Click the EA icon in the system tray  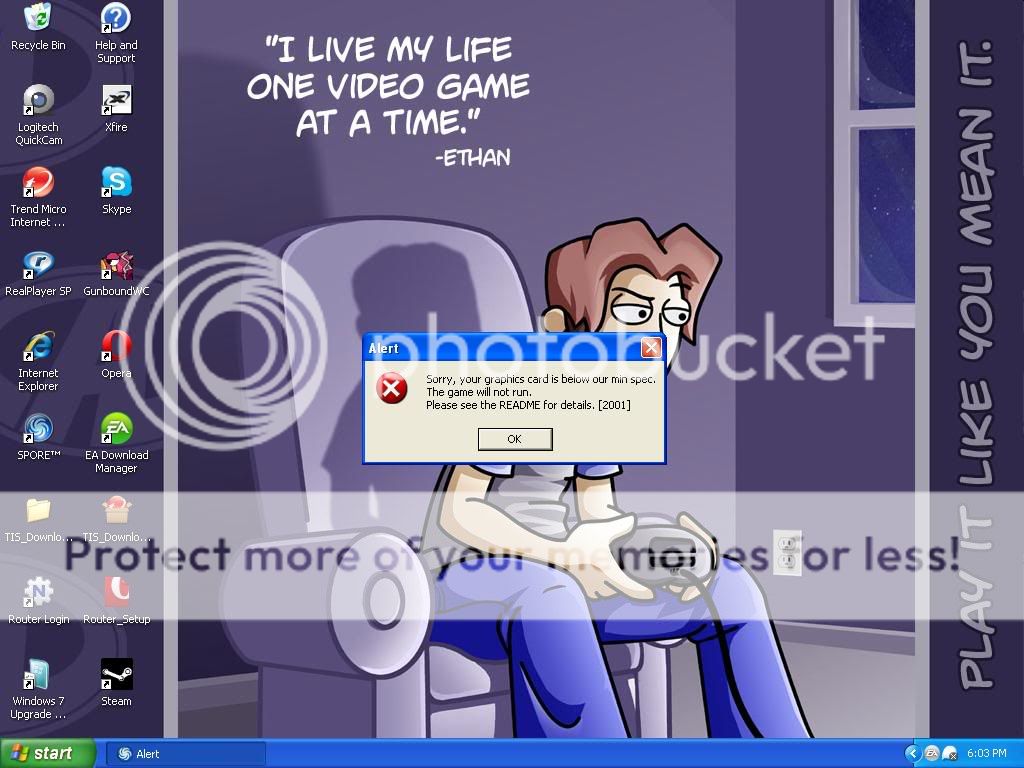pos(932,754)
